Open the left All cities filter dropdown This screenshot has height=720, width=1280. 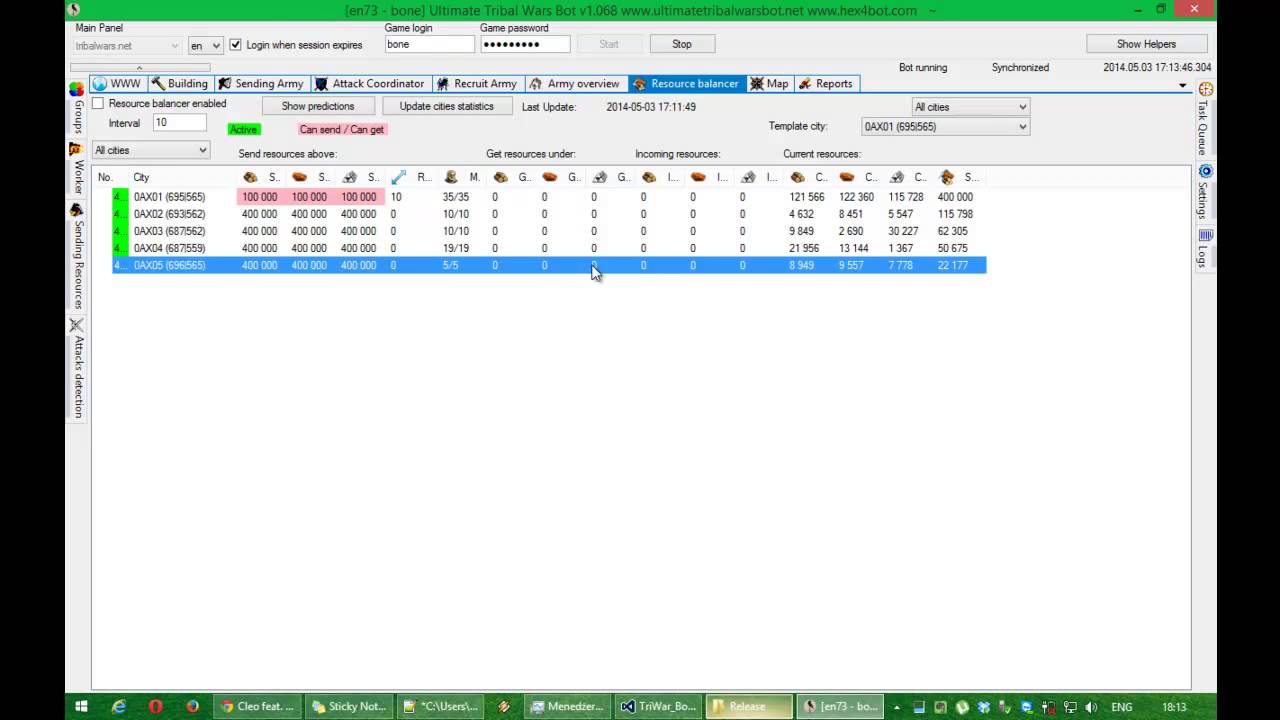(x=150, y=150)
